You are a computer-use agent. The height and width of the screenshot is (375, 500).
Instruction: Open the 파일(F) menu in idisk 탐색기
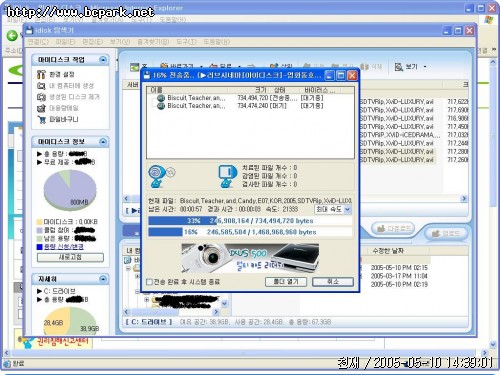point(65,42)
